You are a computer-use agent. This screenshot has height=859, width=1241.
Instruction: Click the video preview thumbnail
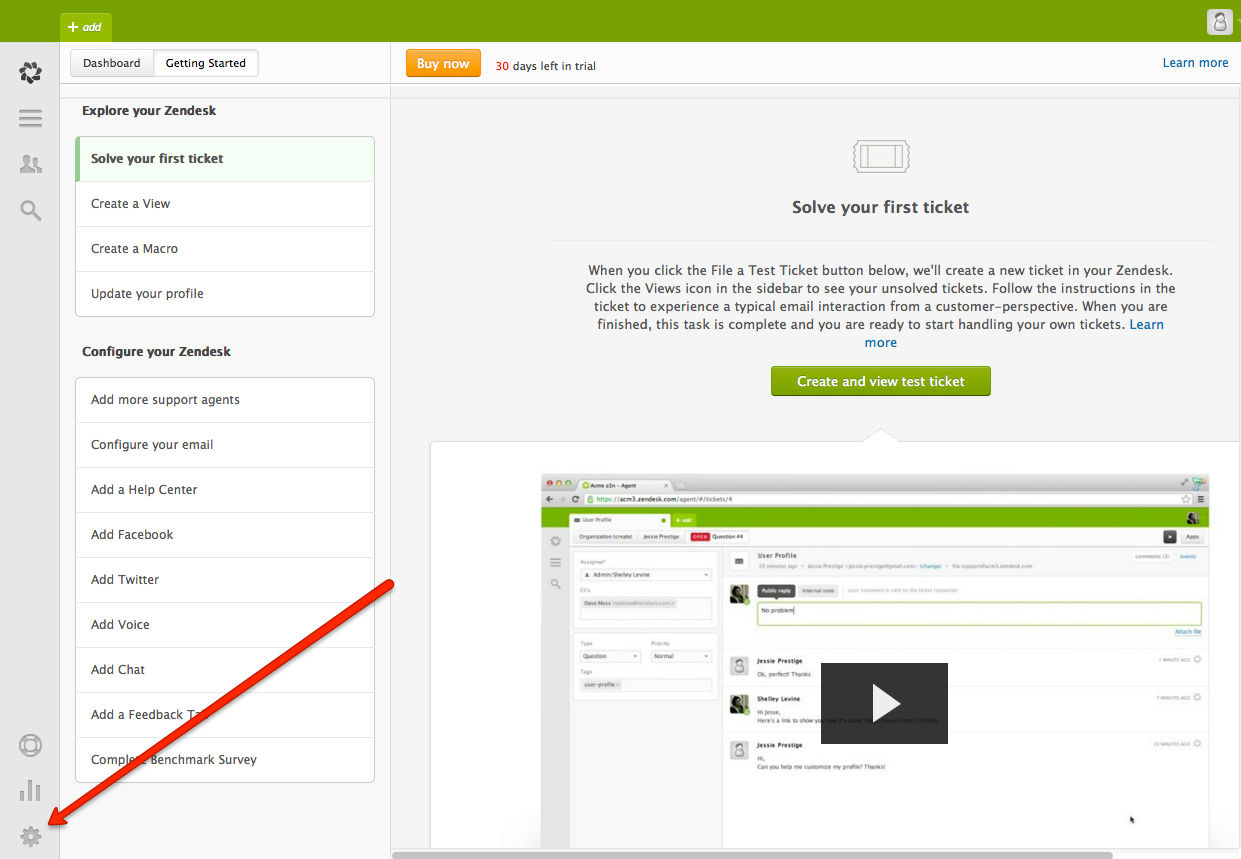click(x=875, y=661)
